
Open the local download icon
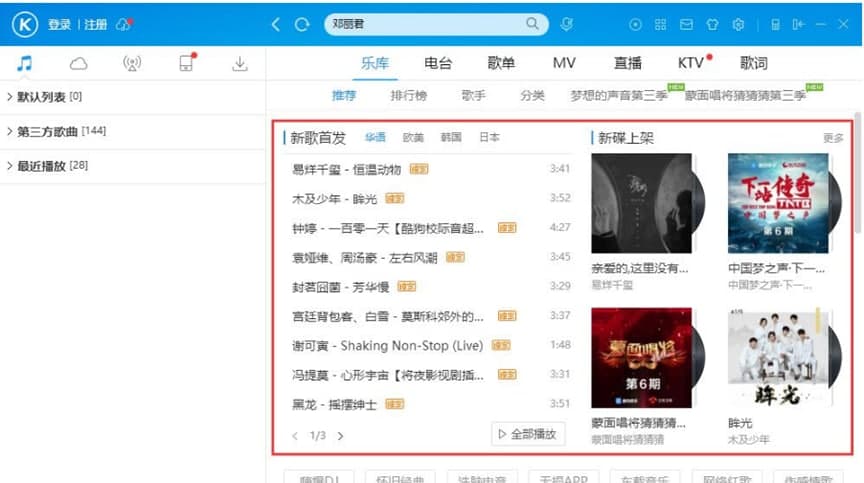[x=240, y=64]
